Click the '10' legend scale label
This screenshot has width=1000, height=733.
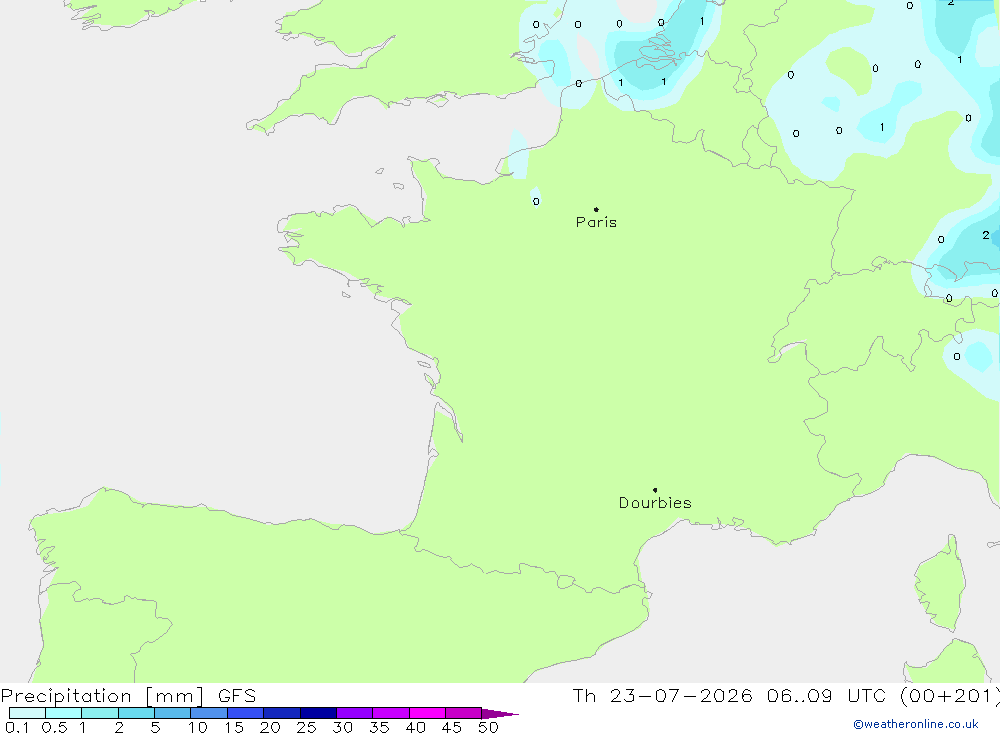(x=198, y=727)
